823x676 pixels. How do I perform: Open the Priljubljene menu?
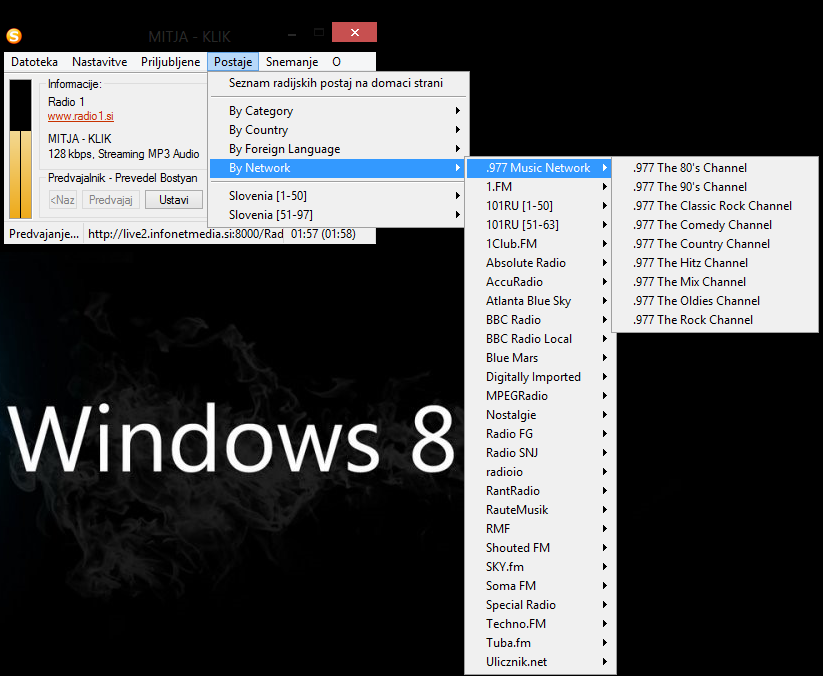click(171, 62)
